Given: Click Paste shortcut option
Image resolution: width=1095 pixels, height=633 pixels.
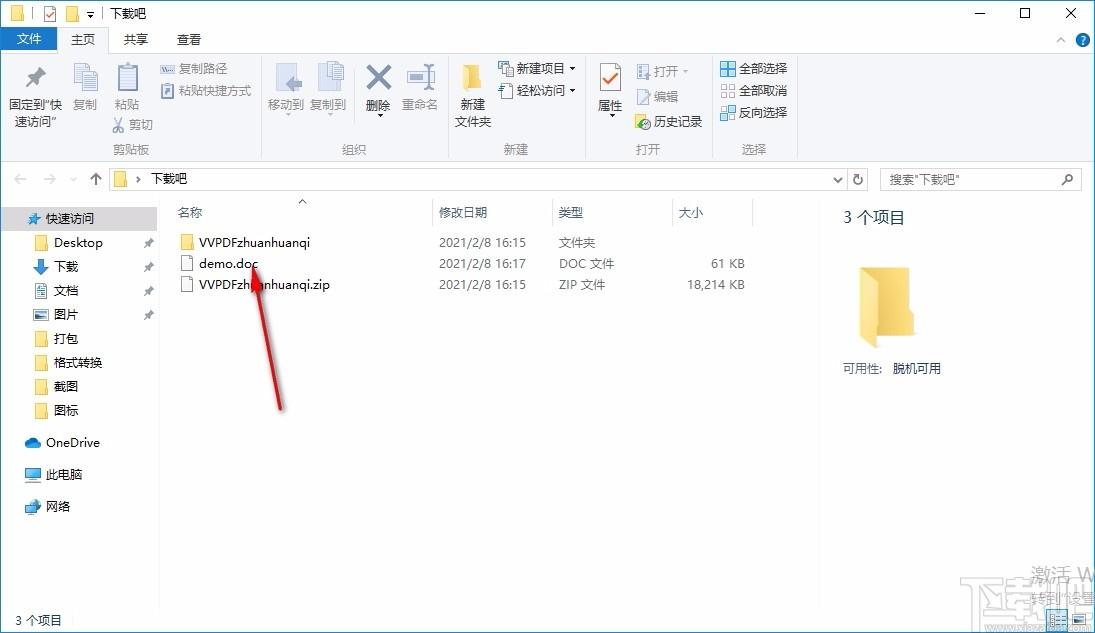Looking at the screenshot, I should (x=206, y=91).
